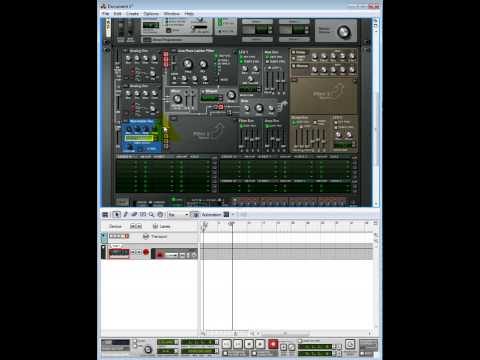Viewport: 480px width, 360px height.
Task: Toggle the Delay on button
Action: [x=294, y=53]
